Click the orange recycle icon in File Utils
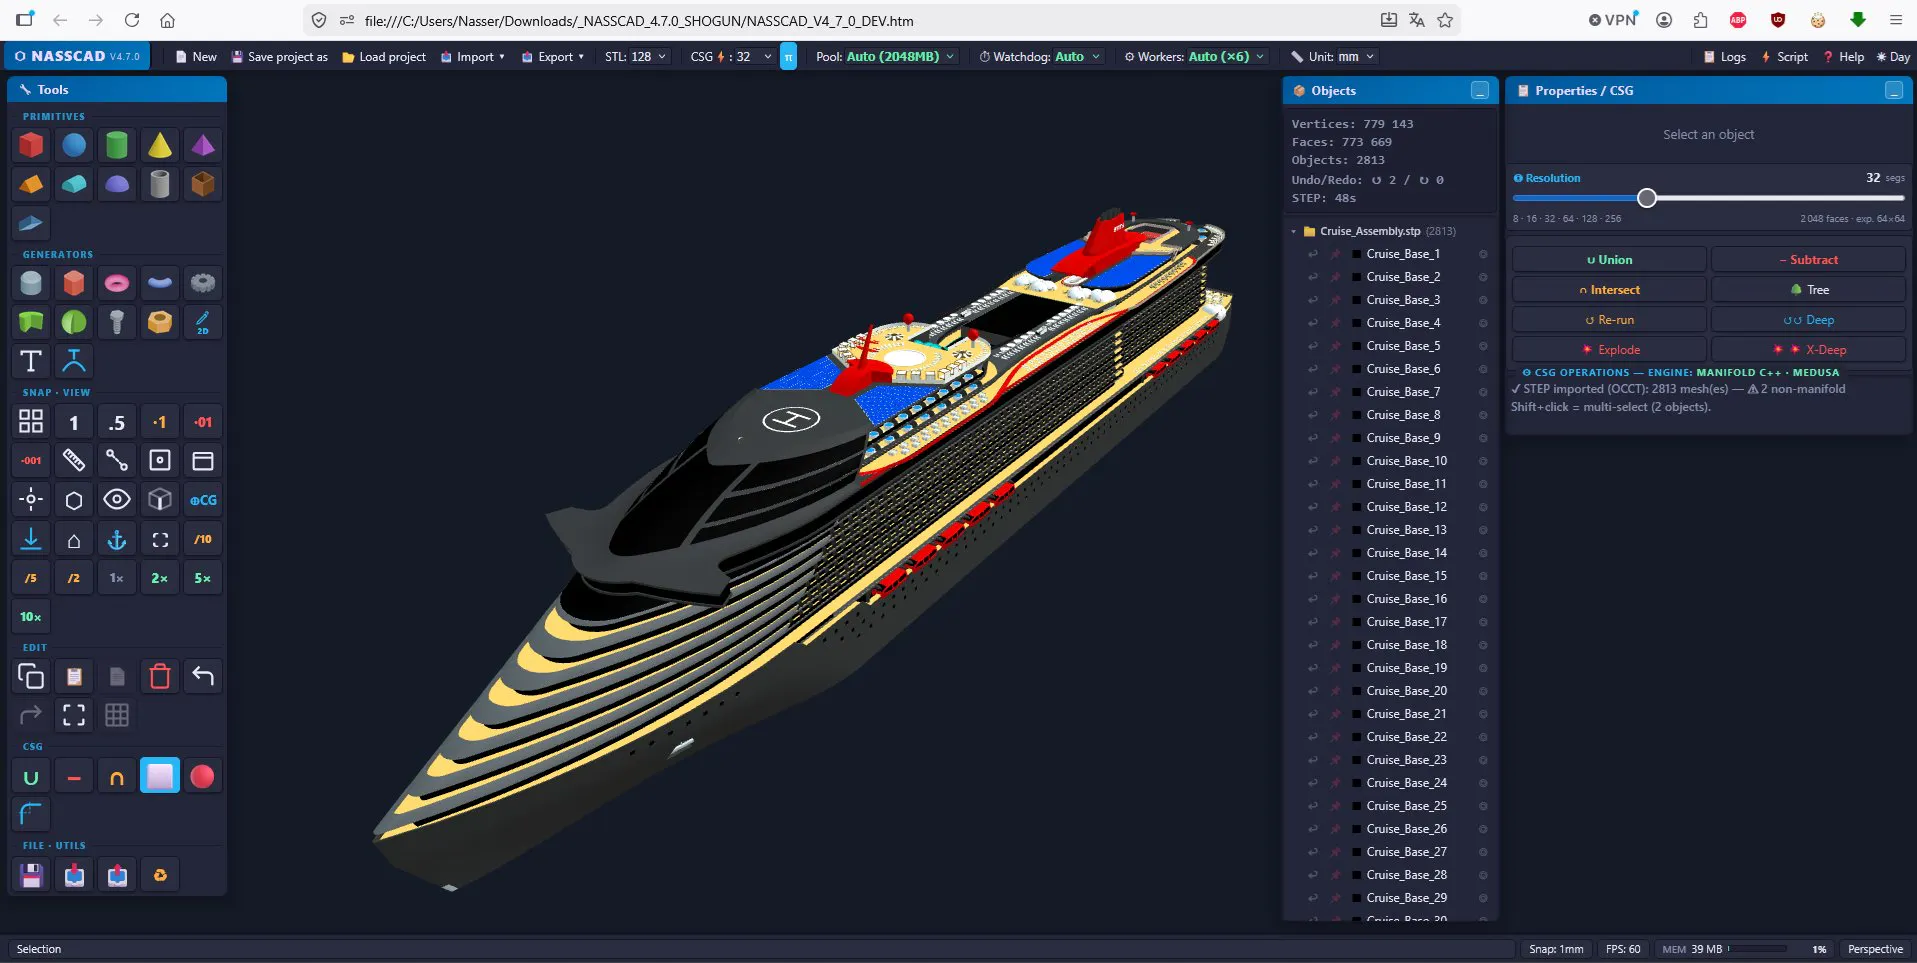The height and width of the screenshot is (963, 1917). click(x=160, y=875)
